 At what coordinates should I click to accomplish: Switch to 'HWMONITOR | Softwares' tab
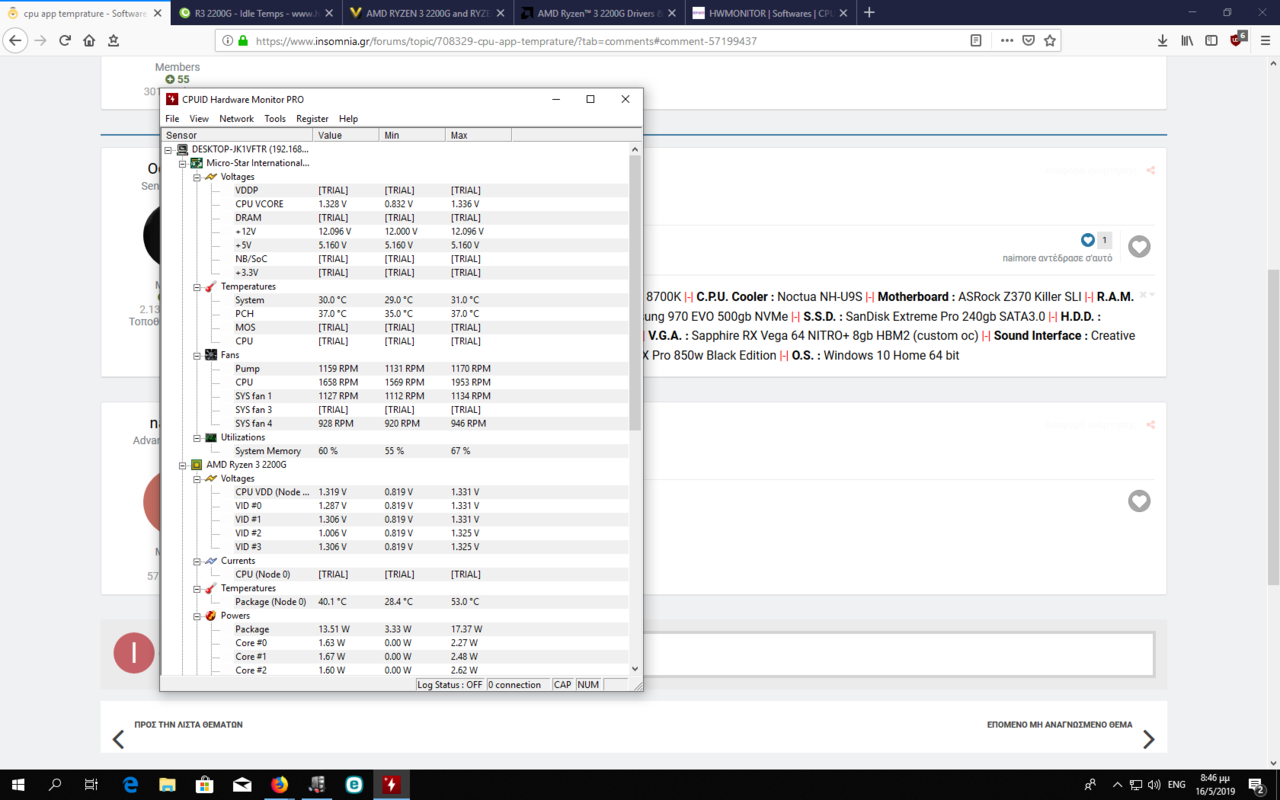(770, 13)
